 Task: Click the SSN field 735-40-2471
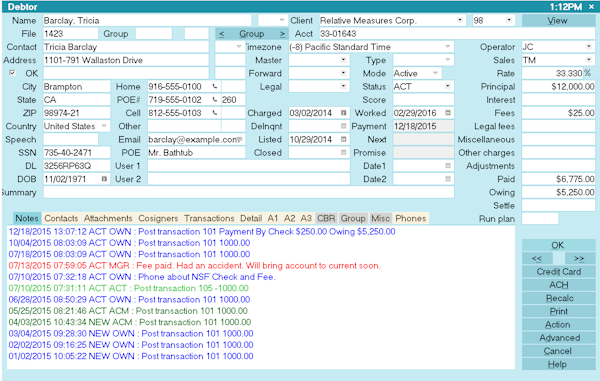pos(77,153)
